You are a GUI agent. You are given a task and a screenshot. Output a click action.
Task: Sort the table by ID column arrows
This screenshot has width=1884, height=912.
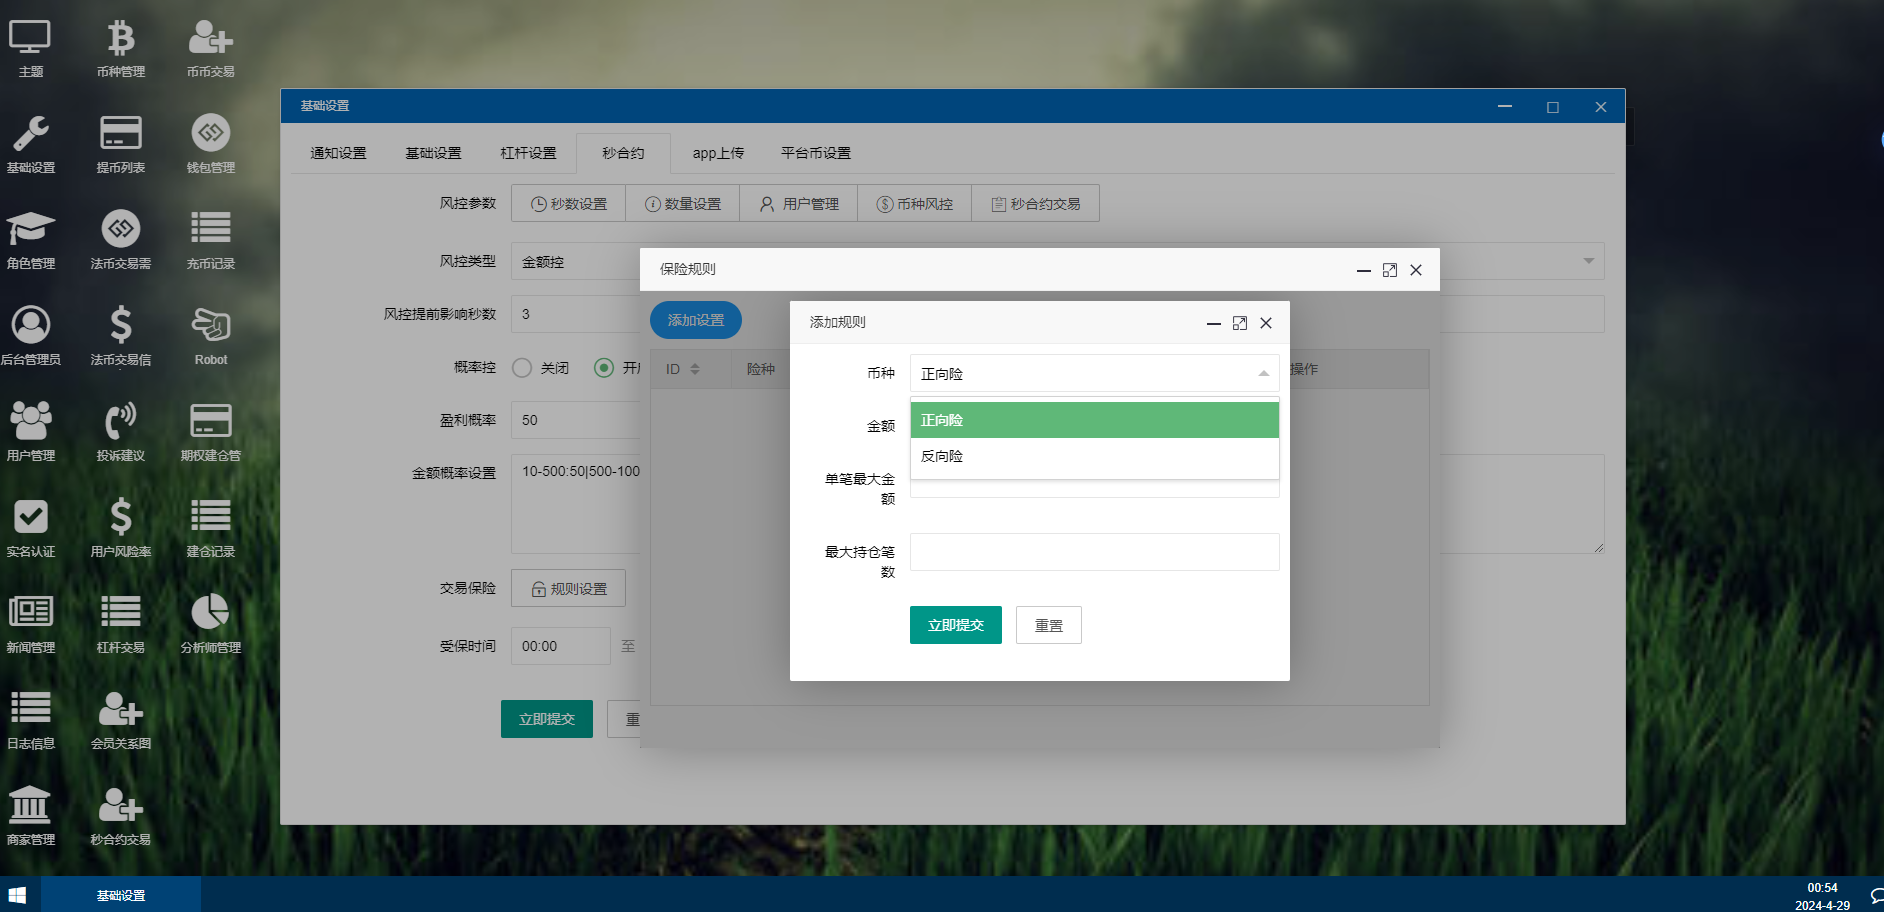click(x=695, y=369)
